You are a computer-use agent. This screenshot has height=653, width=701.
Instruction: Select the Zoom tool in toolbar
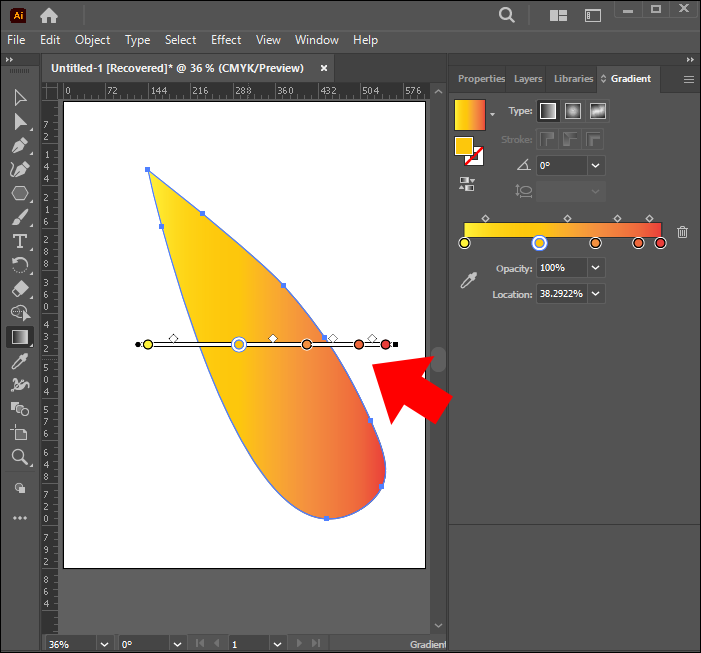click(x=20, y=457)
